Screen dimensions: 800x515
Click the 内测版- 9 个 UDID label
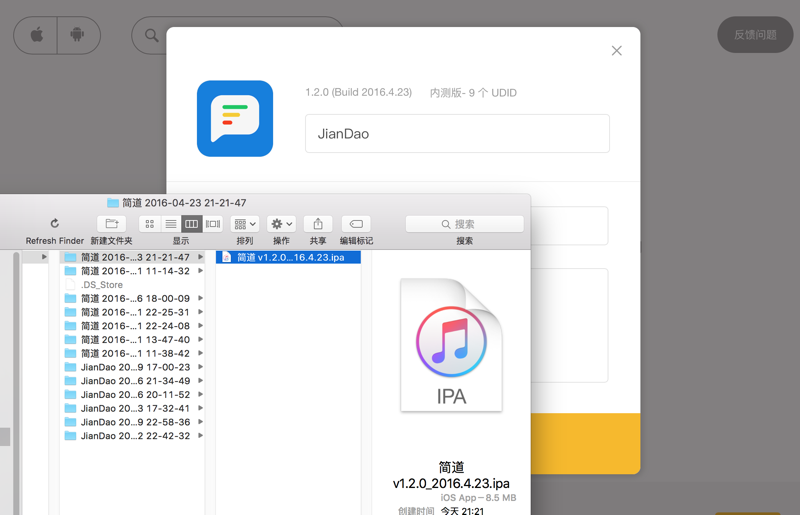[473, 93]
